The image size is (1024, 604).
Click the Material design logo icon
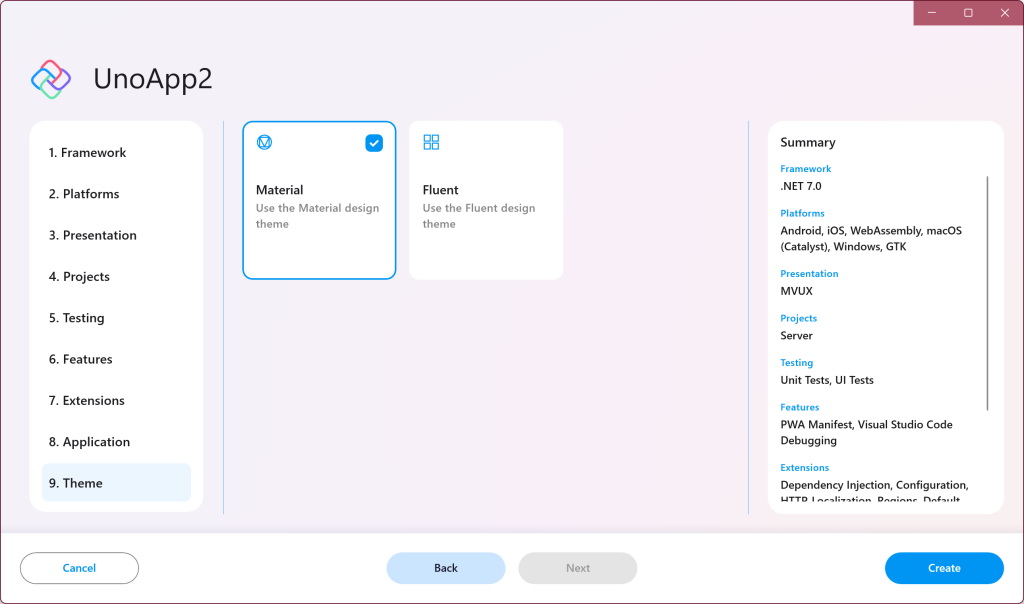tap(264, 142)
